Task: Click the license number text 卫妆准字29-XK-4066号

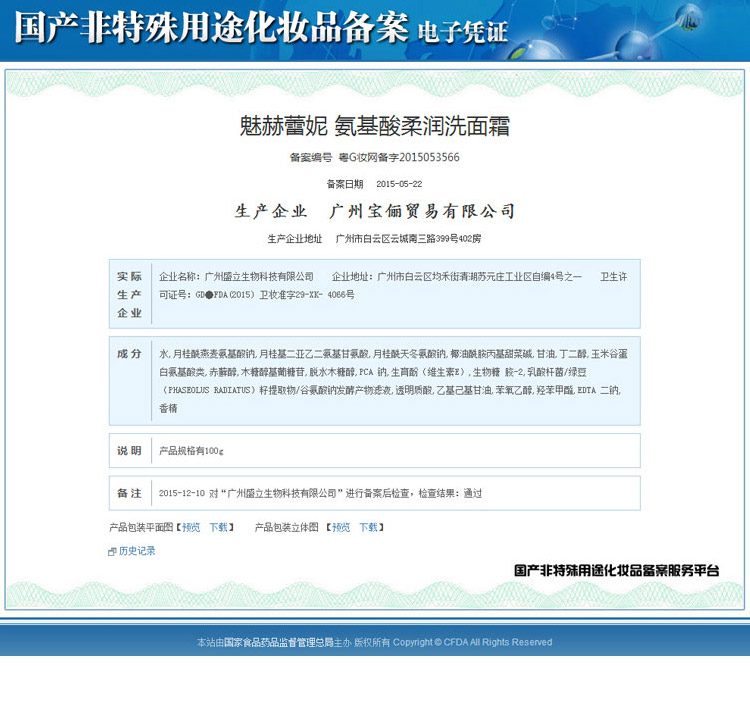Action: (x=307, y=295)
